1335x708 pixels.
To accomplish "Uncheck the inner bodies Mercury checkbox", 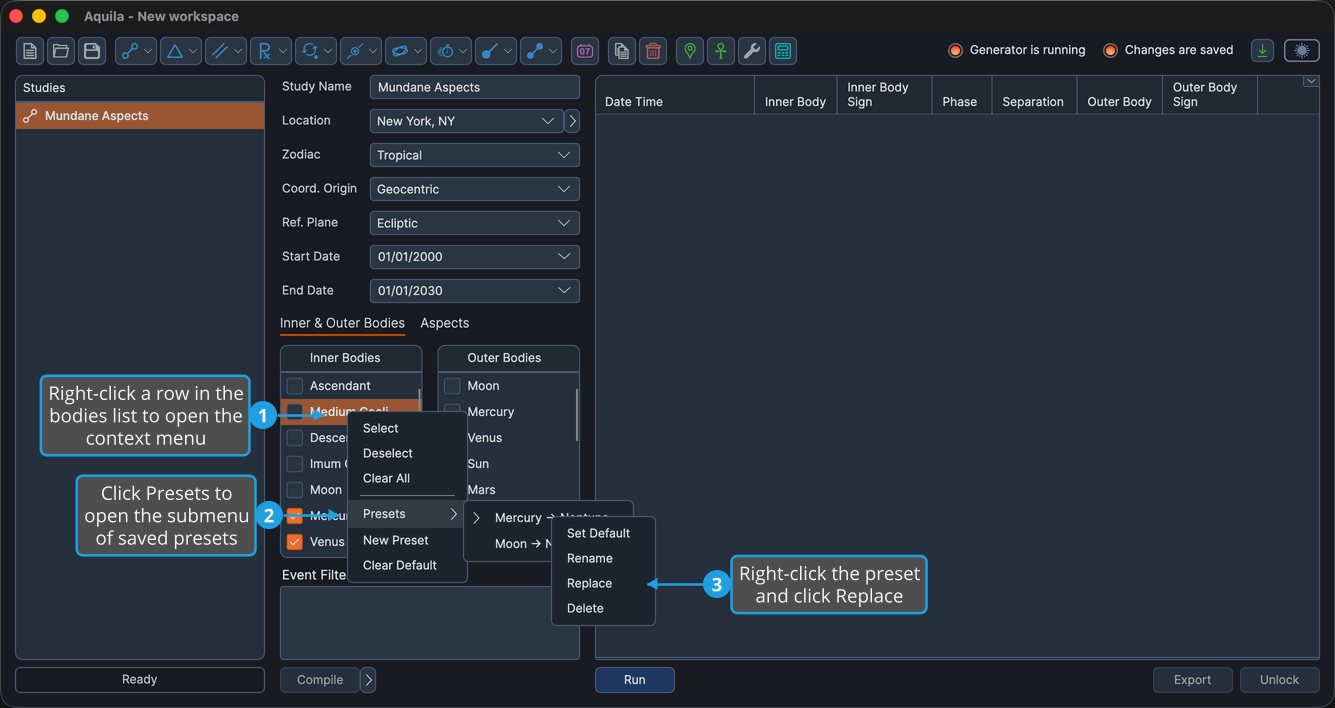I will 295,516.
